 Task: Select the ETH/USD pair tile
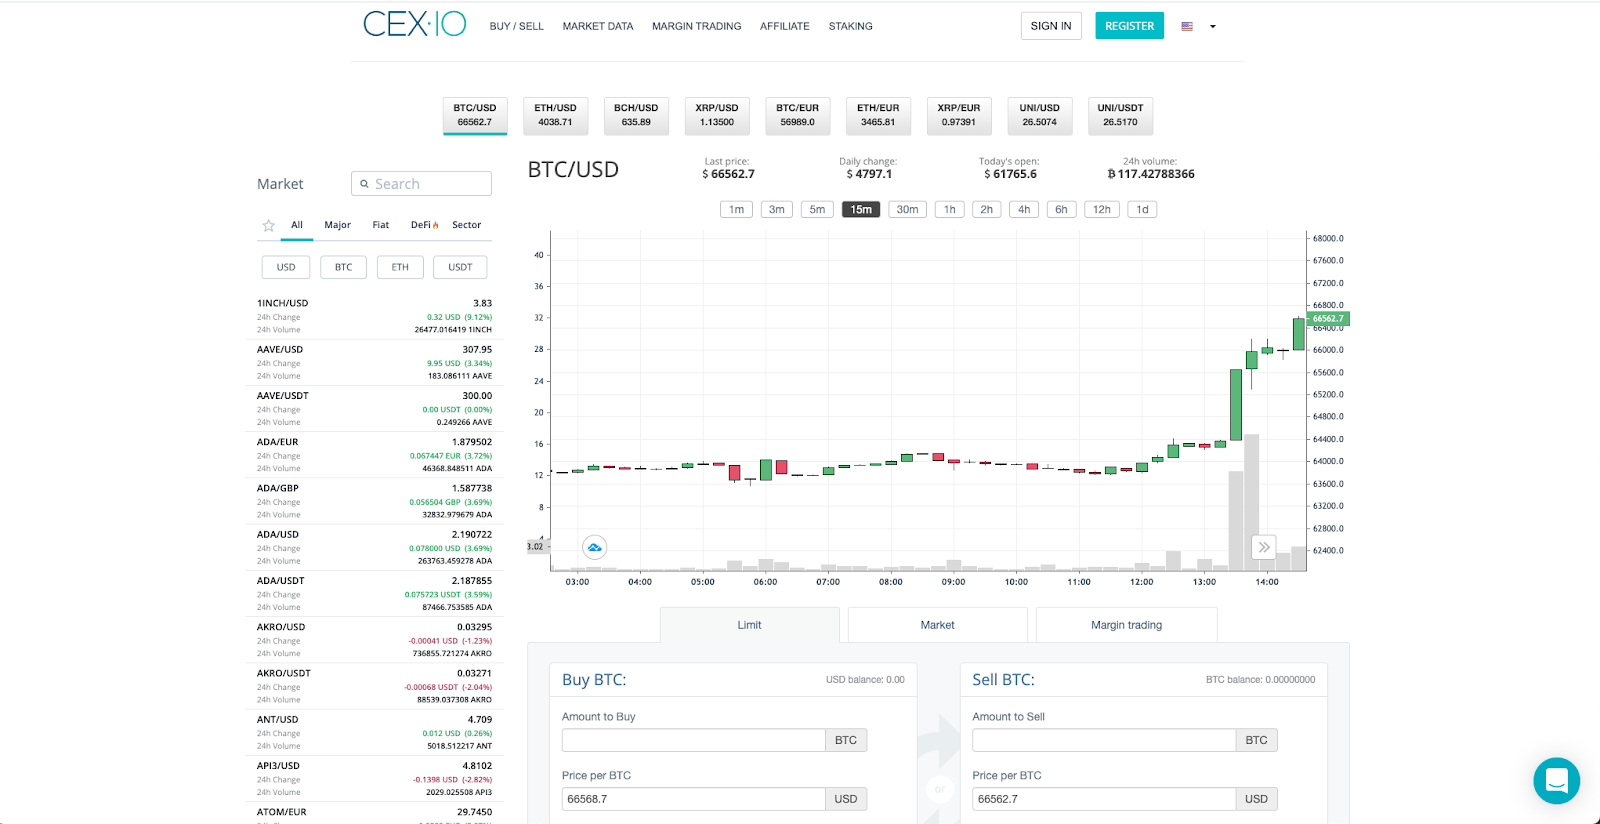(x=555, y=115)
